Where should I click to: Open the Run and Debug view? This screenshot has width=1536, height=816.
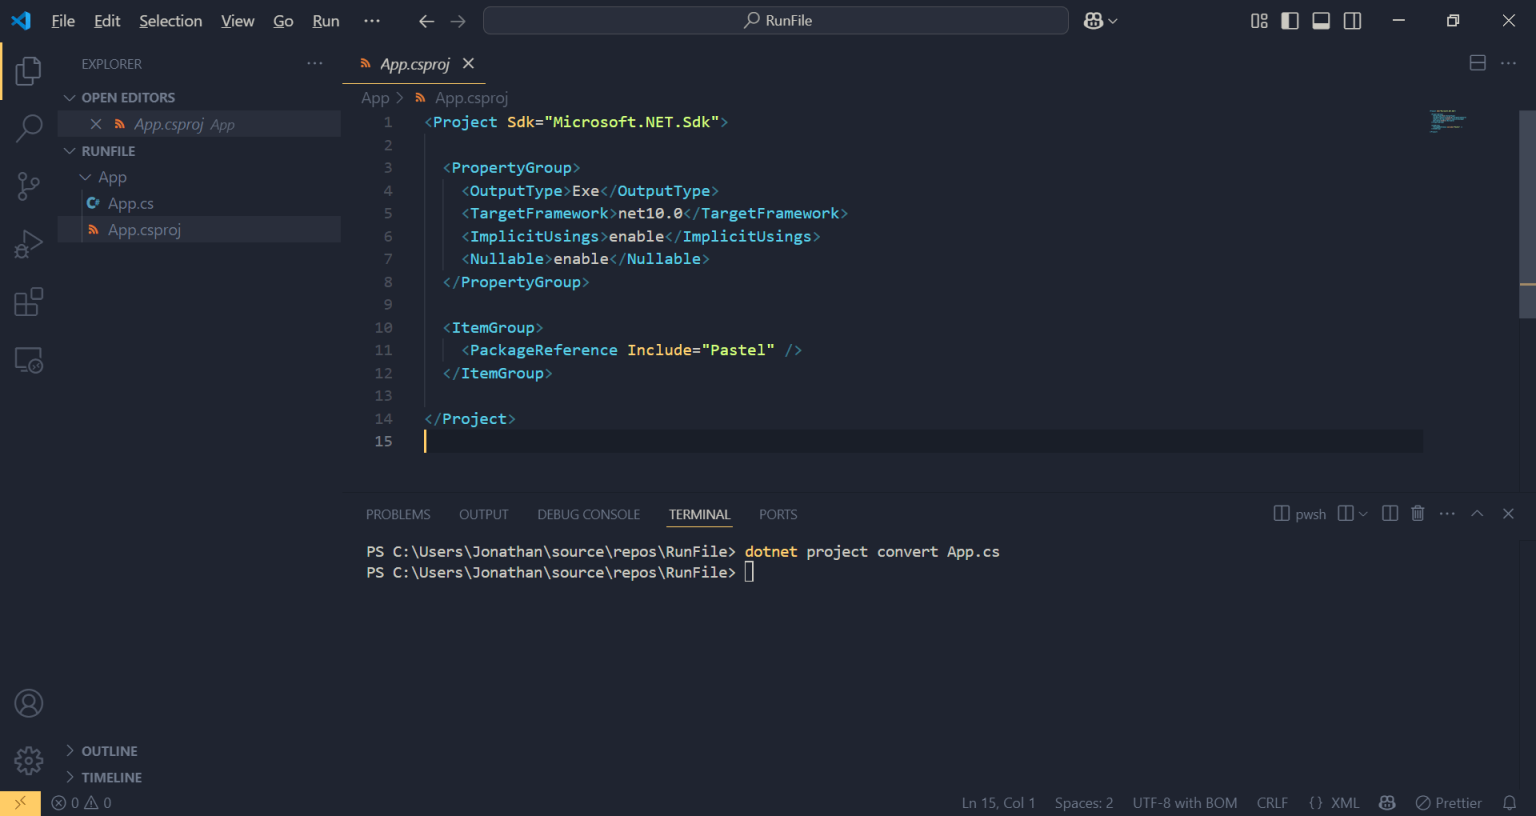pyautogui.click(x=29, y=242)
